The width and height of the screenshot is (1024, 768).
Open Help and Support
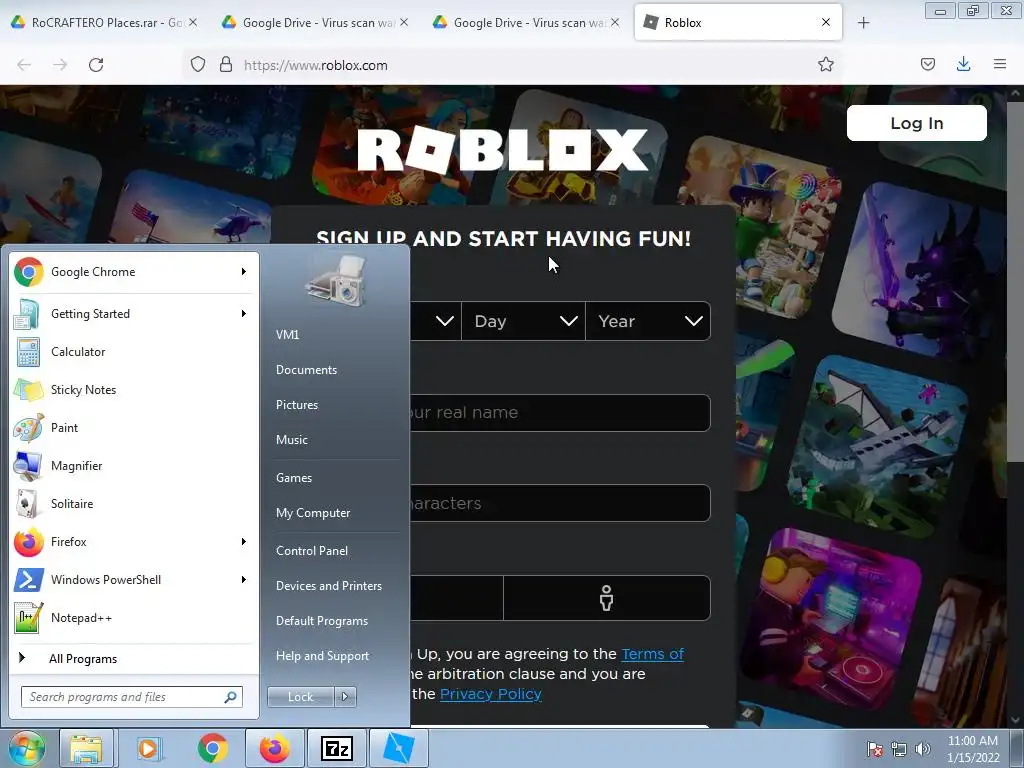pos(323,656)
